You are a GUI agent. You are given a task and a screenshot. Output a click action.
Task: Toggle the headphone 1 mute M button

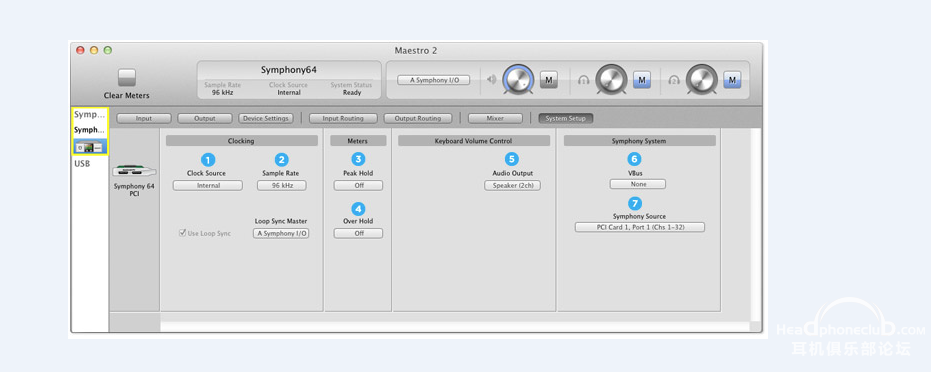(x=641, y=80)
